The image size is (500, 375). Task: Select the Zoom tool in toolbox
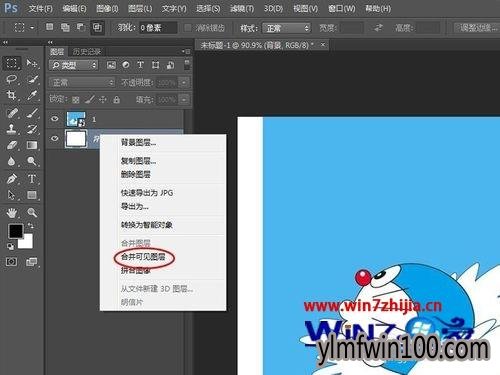[x=32, y=212]
